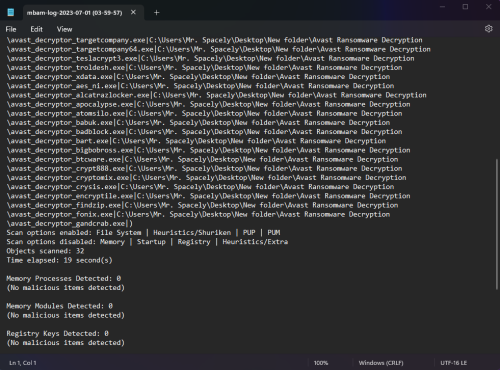The image size is (500, 370).
Task: Click the avast_decryptor_targetcompany64.exe line
Action: point(219,49)
